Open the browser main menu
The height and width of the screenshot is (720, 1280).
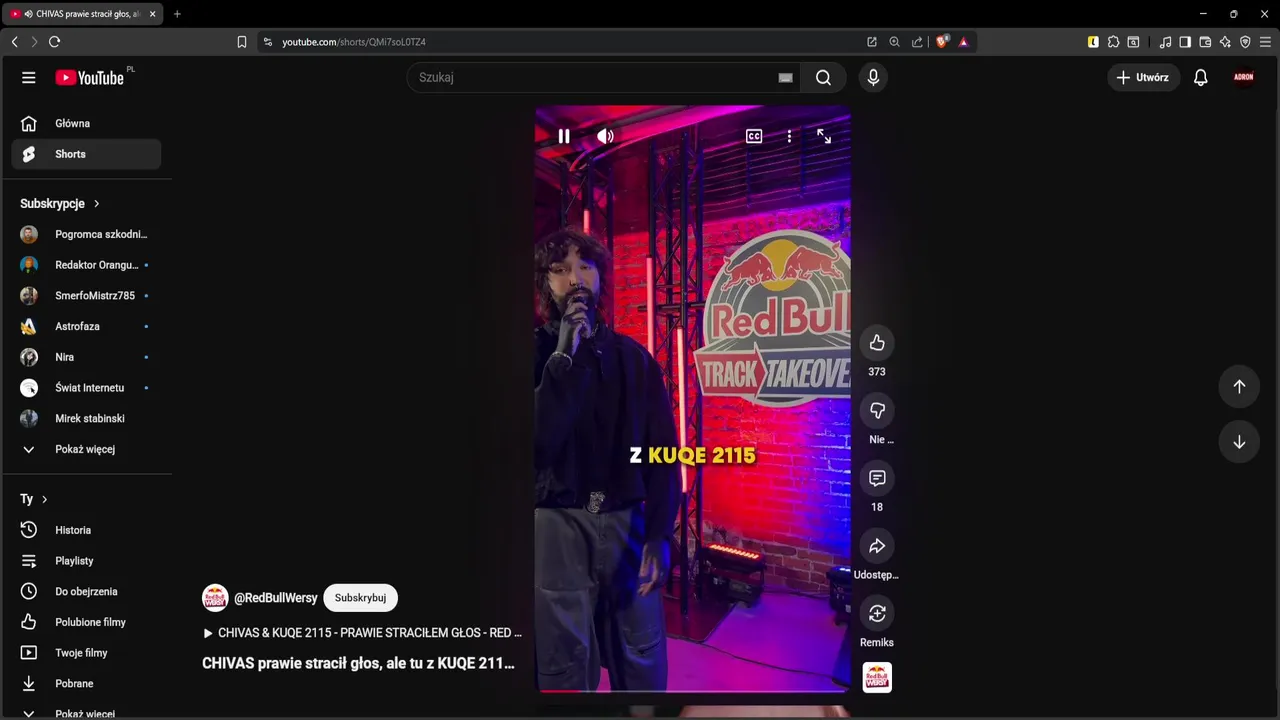[1265, 42]
